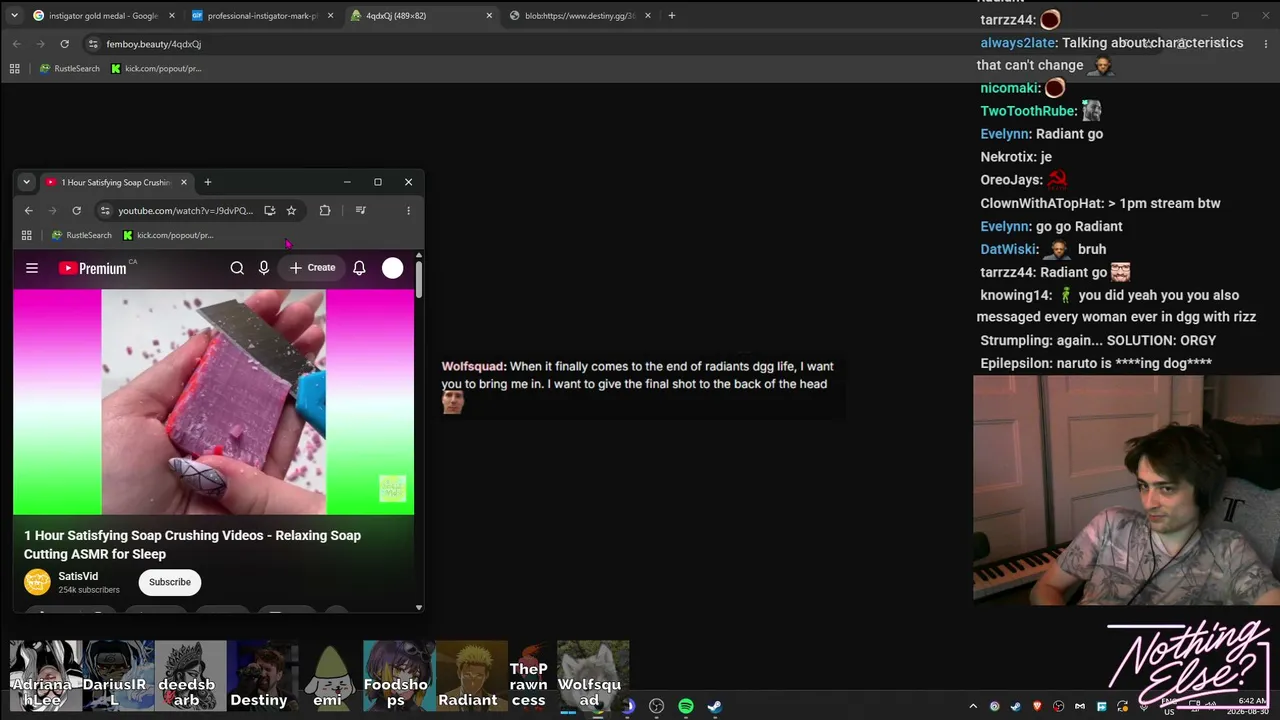
Task: Bookmark the YouTube page with the star
Action: (291, 211)
